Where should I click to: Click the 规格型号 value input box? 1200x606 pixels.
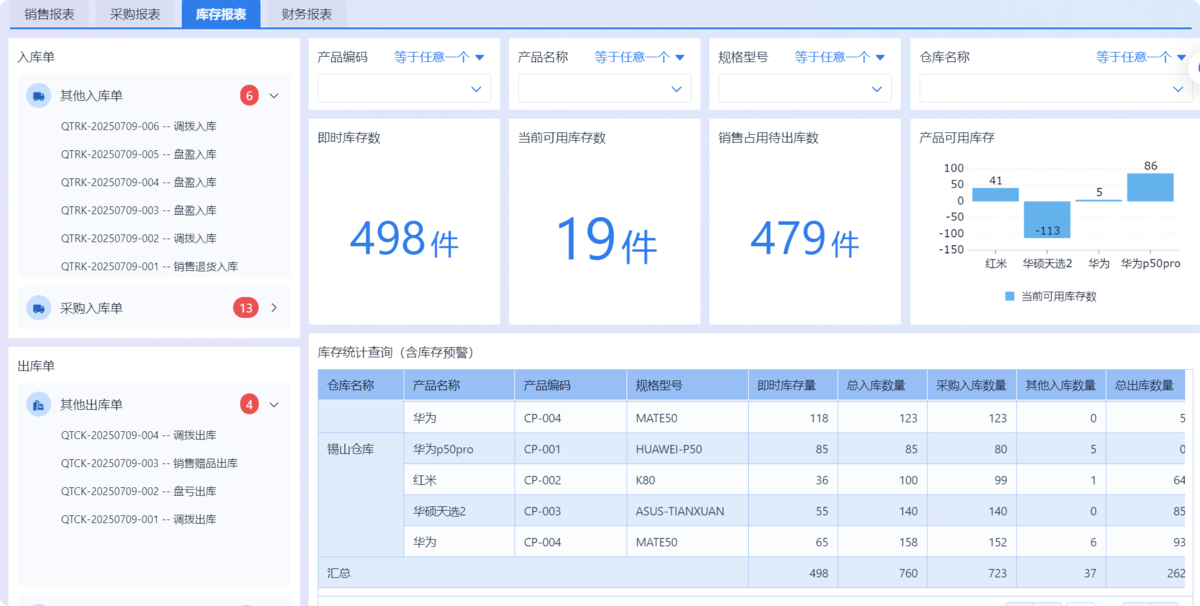coord(804,89)
